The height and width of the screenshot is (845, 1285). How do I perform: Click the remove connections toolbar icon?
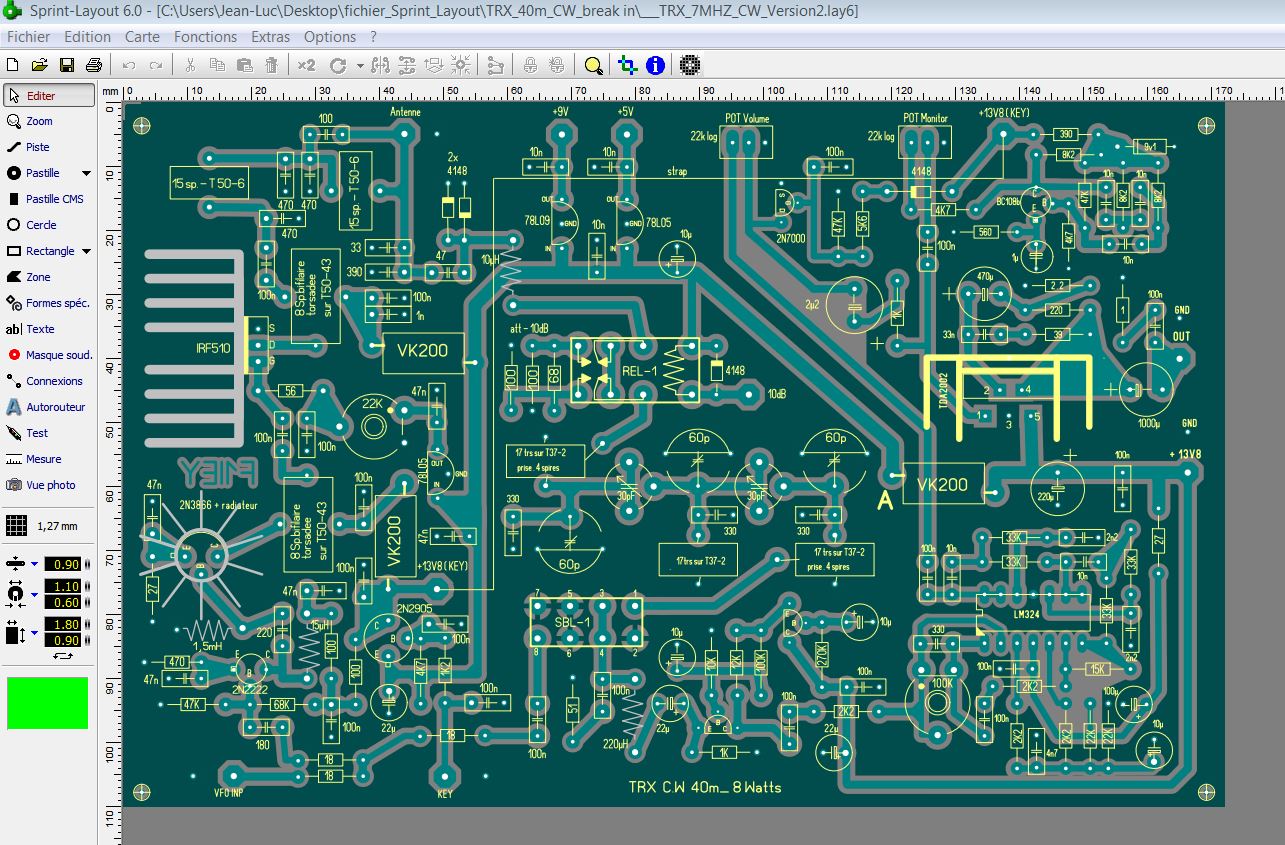tap(495, 65)
